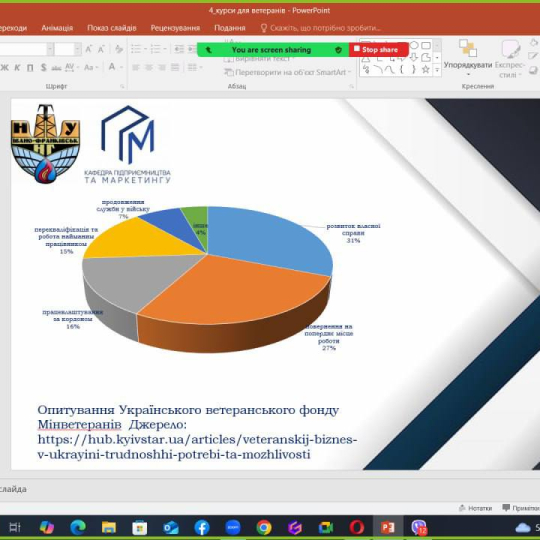
Task: Increase font size with larger A
Action: [x=89, y=49]
